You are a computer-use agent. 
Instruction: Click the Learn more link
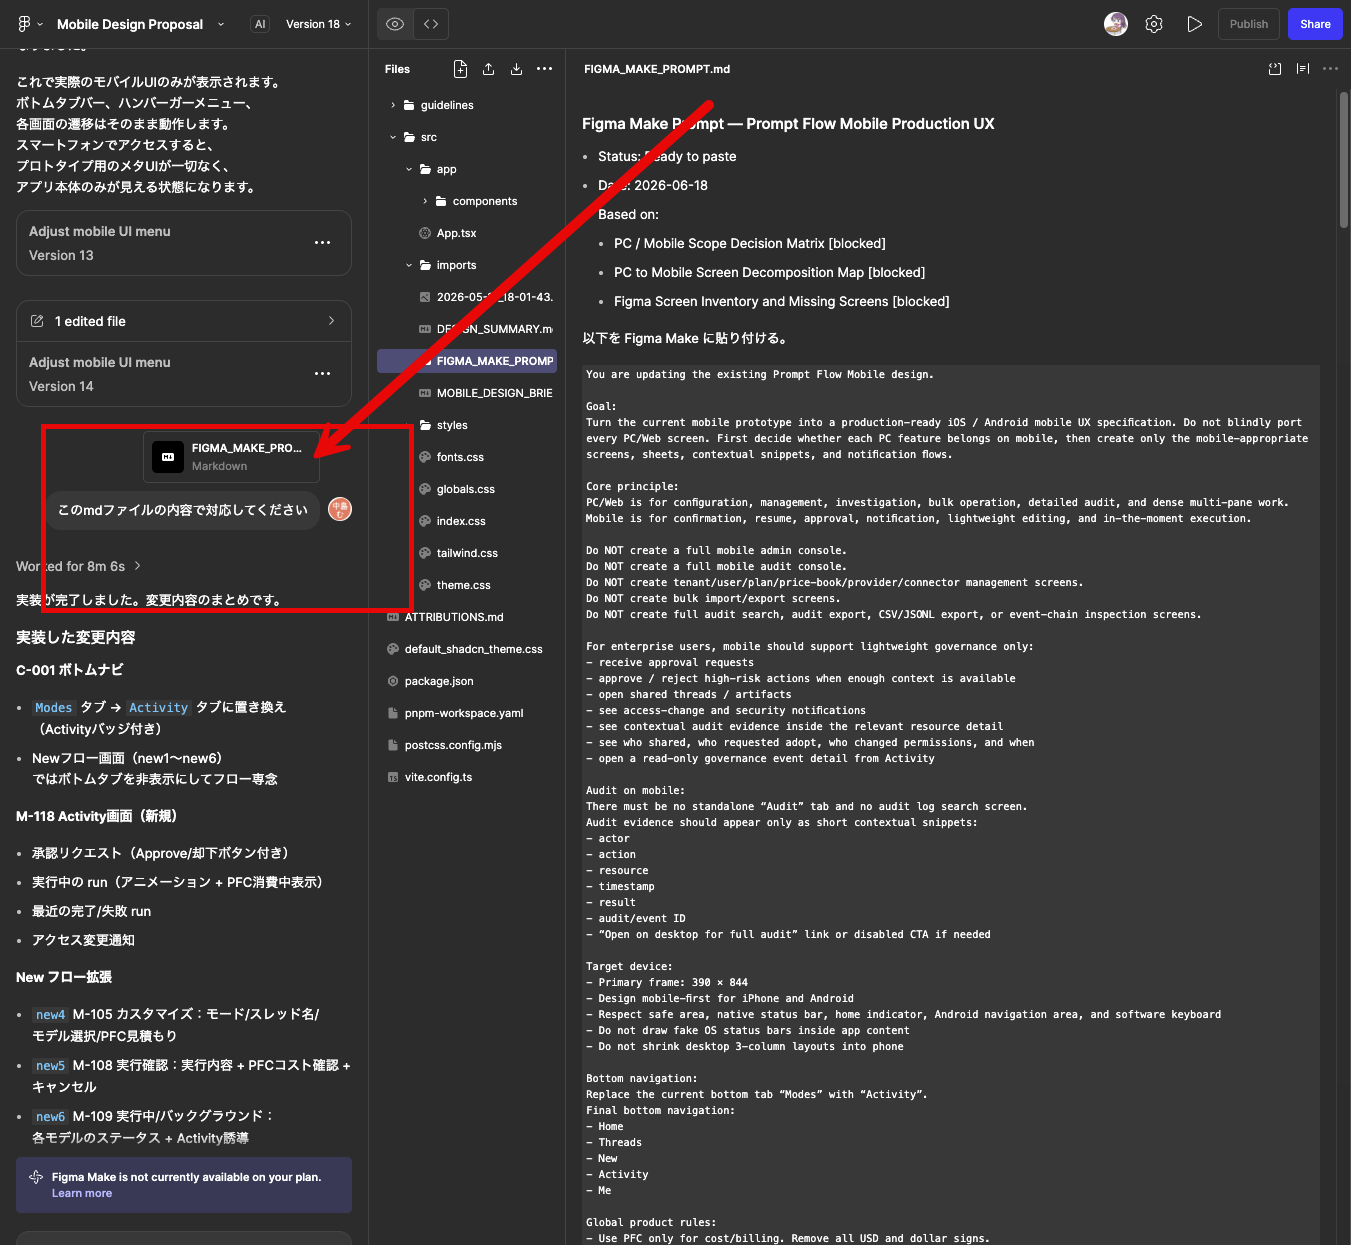point(82,1193)
